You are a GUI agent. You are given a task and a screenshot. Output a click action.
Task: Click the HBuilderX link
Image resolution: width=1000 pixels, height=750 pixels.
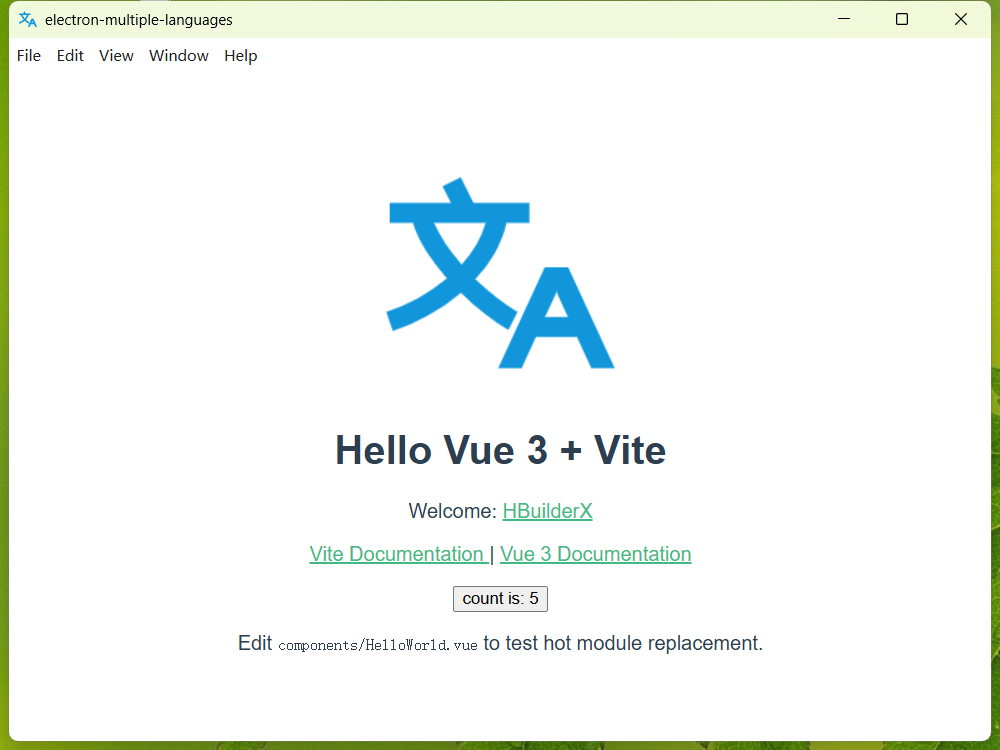tap(547, 511)
